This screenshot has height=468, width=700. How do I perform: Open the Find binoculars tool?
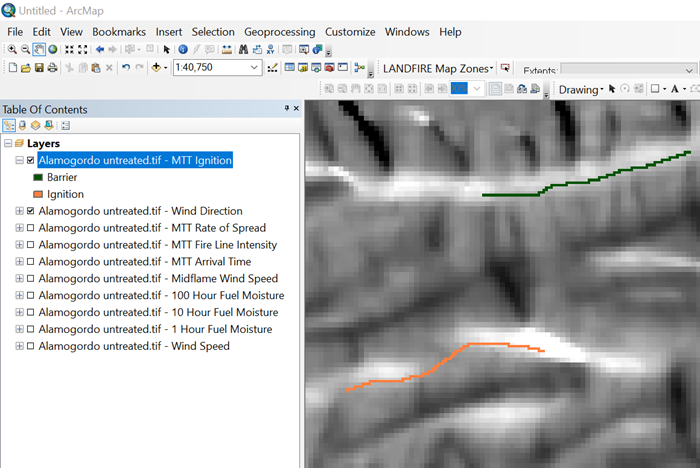click(243, 50)
